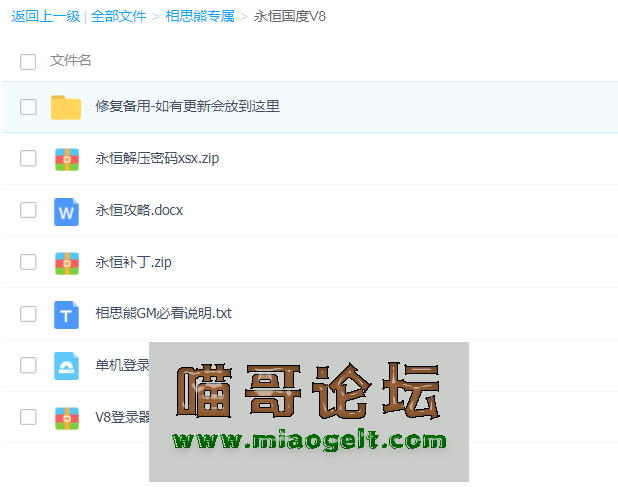Click the 文件名 column header
This screenshot has width=618, height=487.
click(x=71, y=61)
